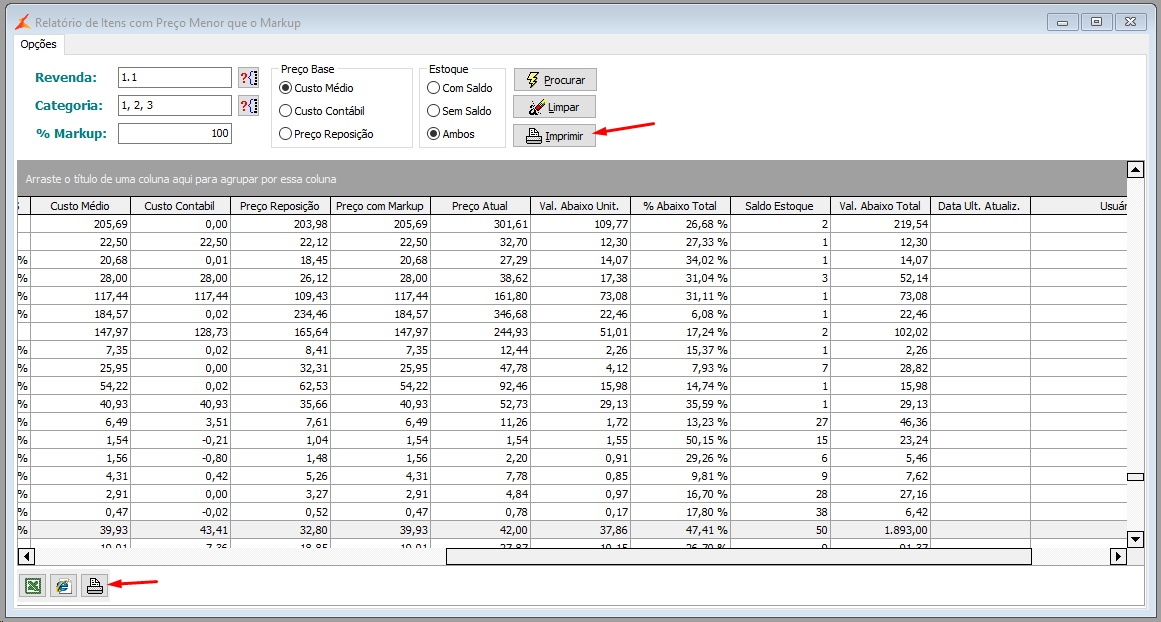Select Custo Contábil price base

point(321,111)
